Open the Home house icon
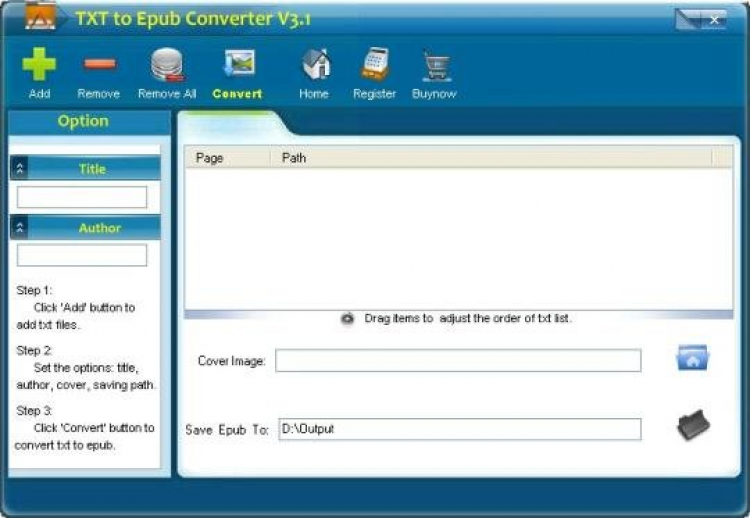Screen dimensions: 750x518 click(x=316, y=64)
